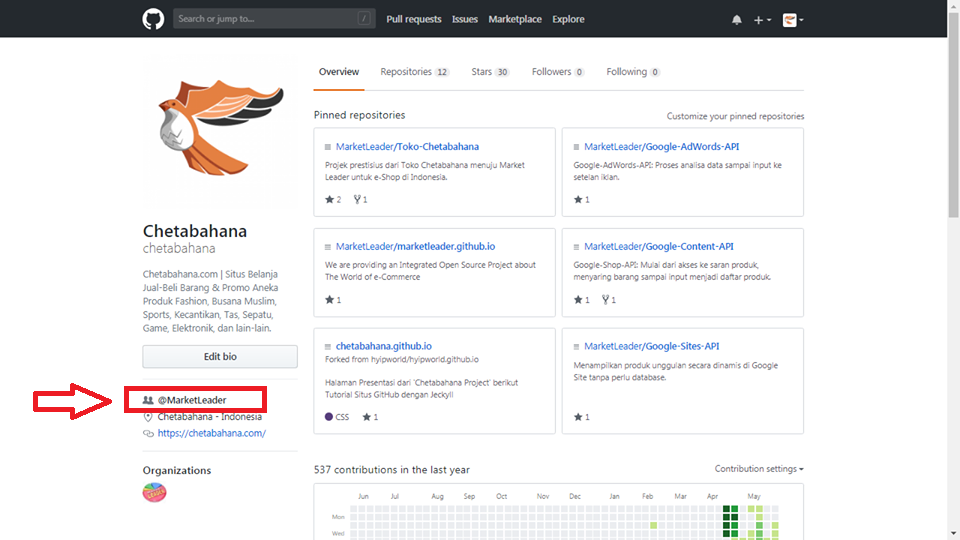Open MarketLeader/Google-AdWords-API repository
Viewport: 960px width, 540px height.
click(661, 146)
